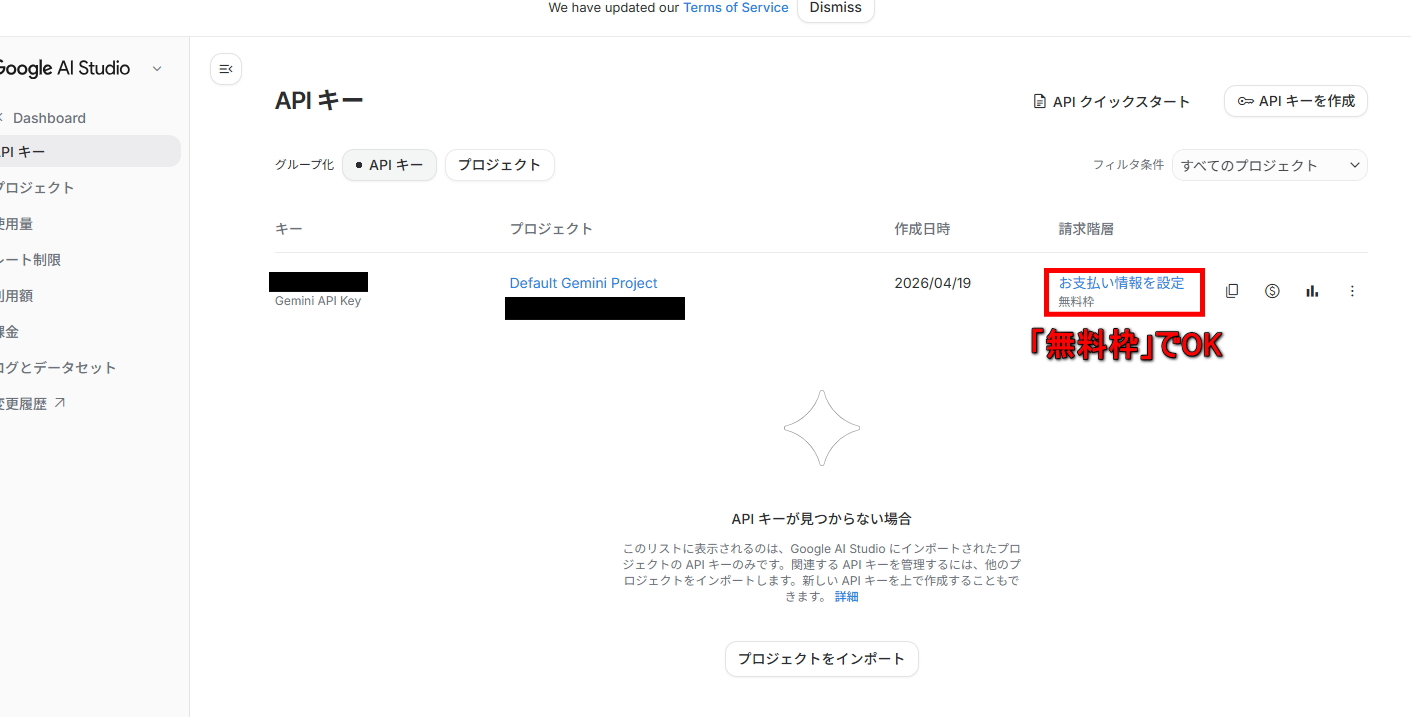Click the copy API key icon
This screenshot has height=717, width=1411.
(x=1232, y=291)
